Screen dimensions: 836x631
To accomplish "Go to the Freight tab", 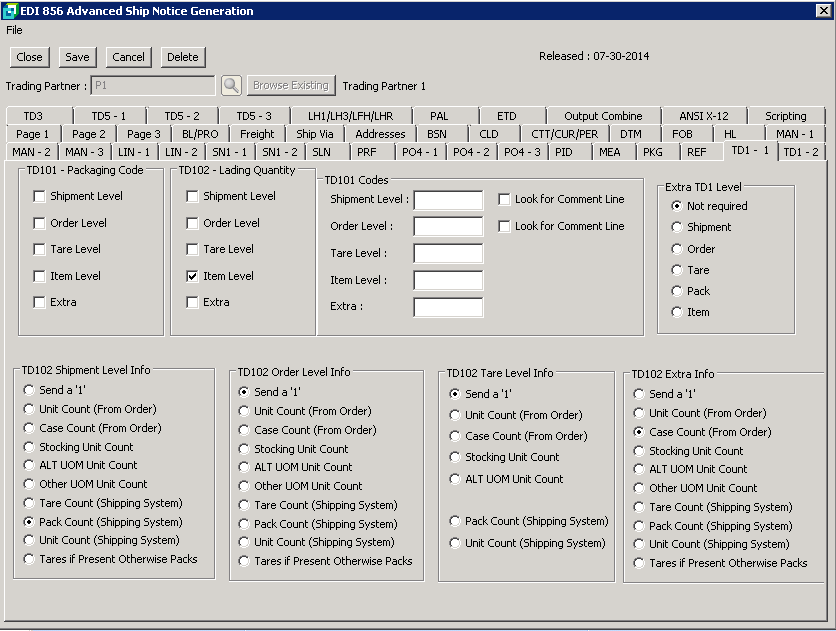I will (x=257, y=134).
